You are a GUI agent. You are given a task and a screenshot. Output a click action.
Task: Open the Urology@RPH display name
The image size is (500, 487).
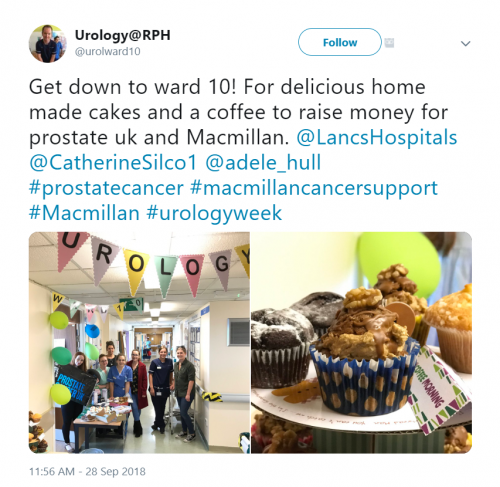(x=122, y=35)
